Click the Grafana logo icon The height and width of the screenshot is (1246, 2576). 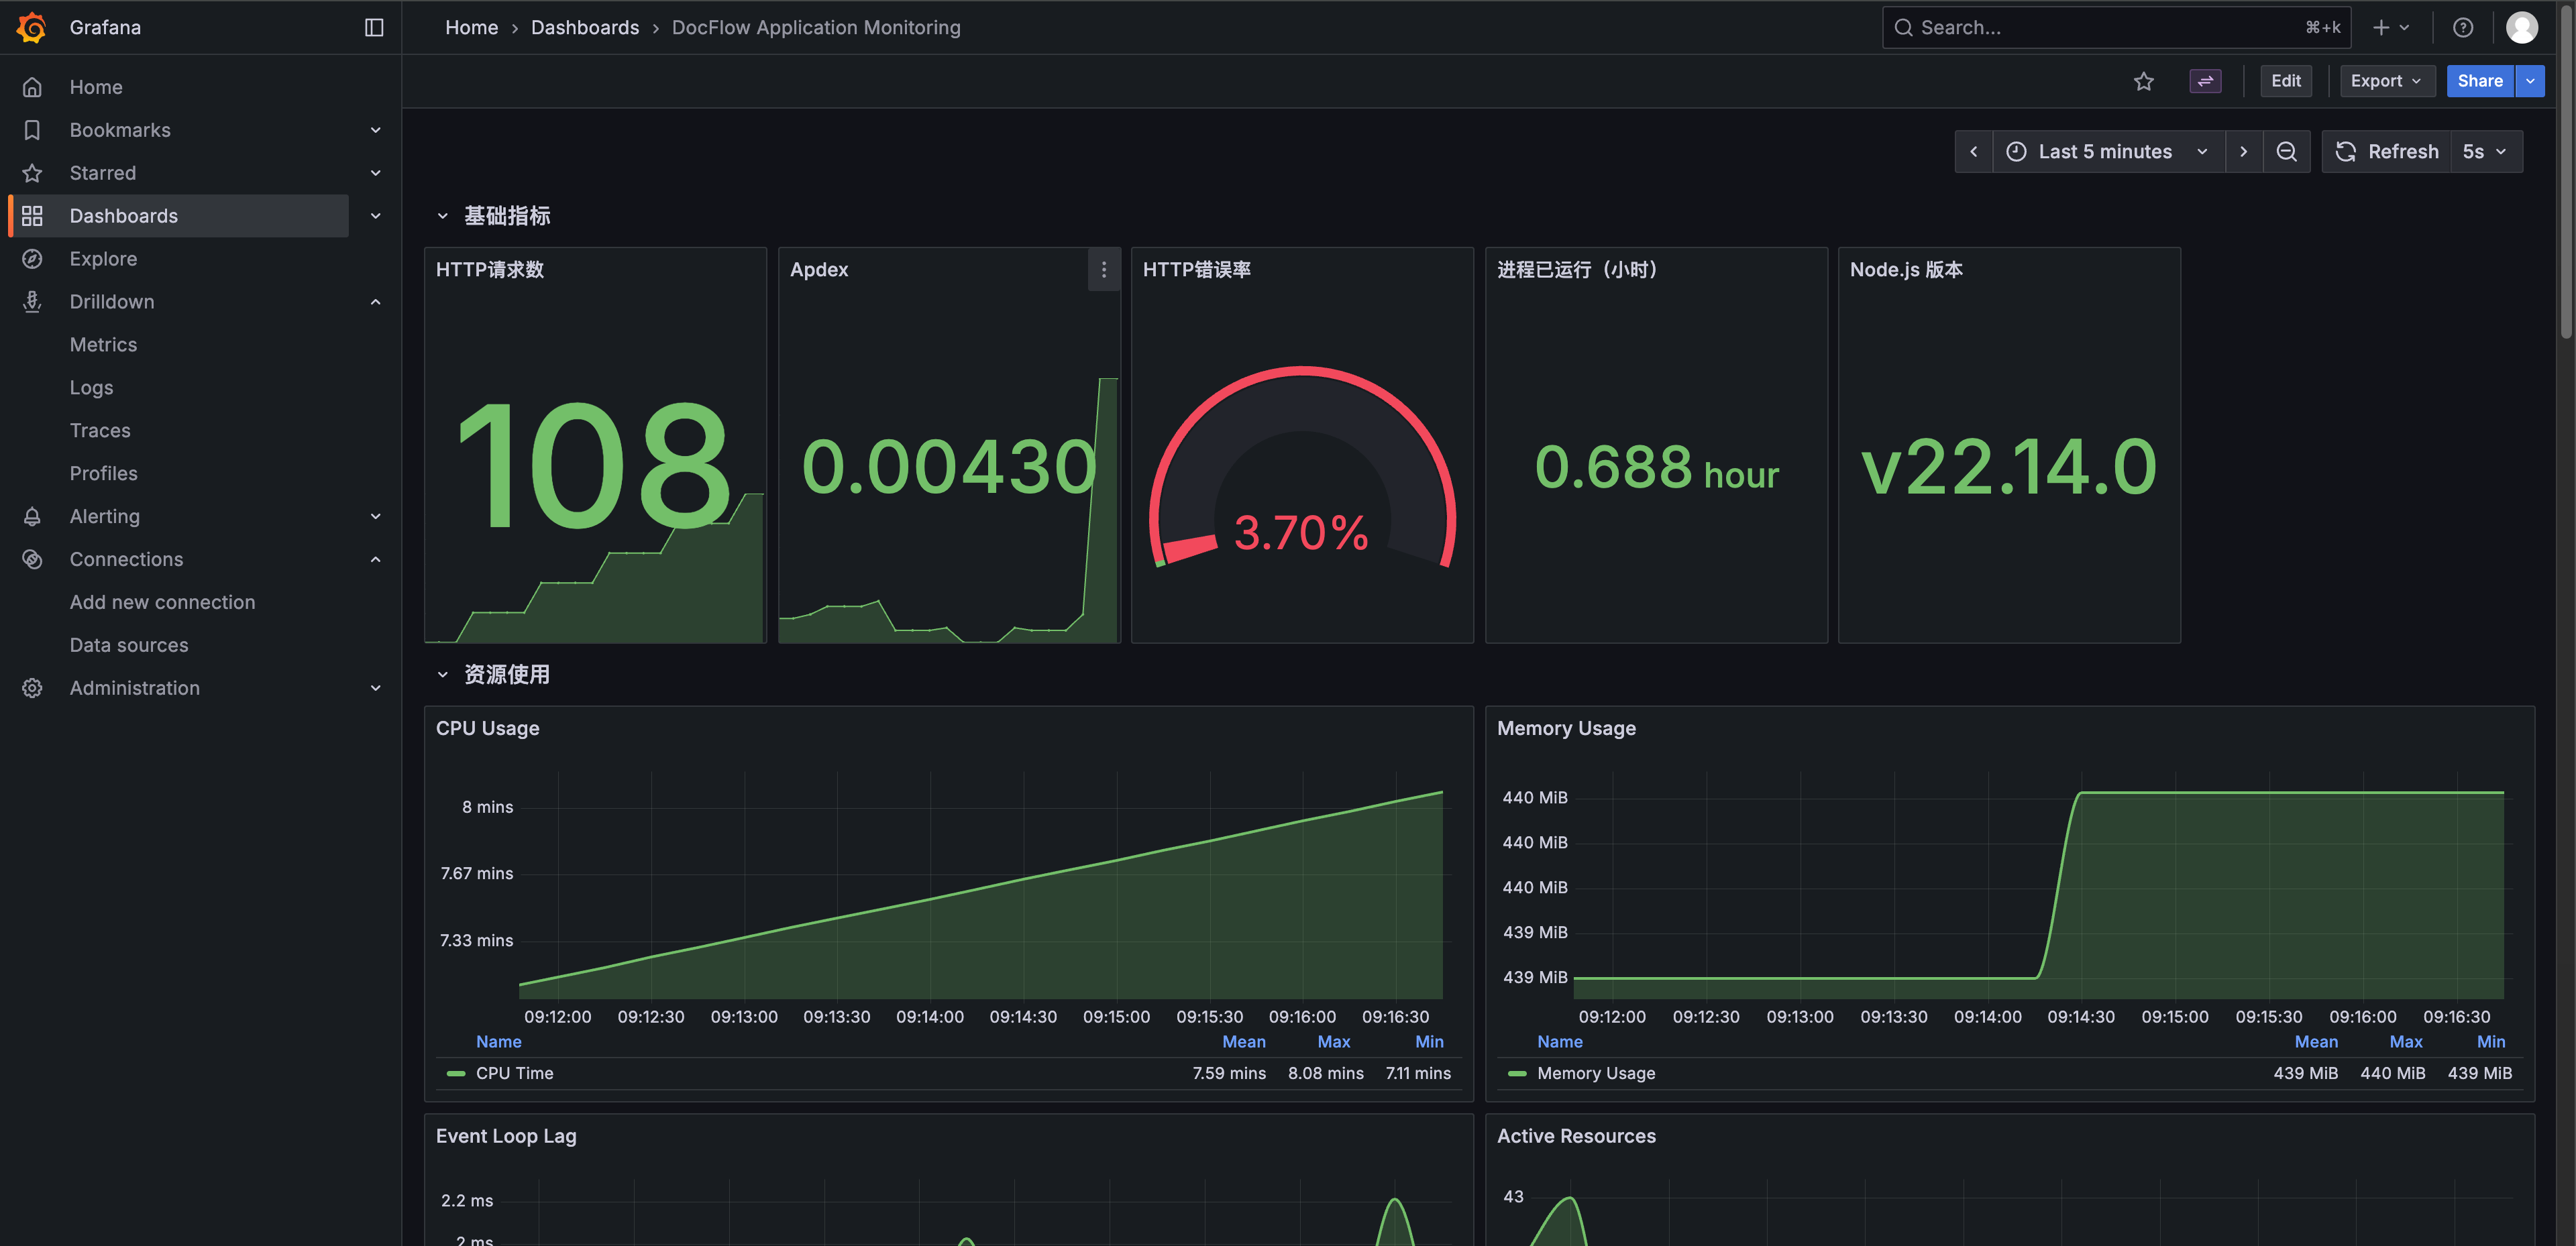(x=32, y=27)
